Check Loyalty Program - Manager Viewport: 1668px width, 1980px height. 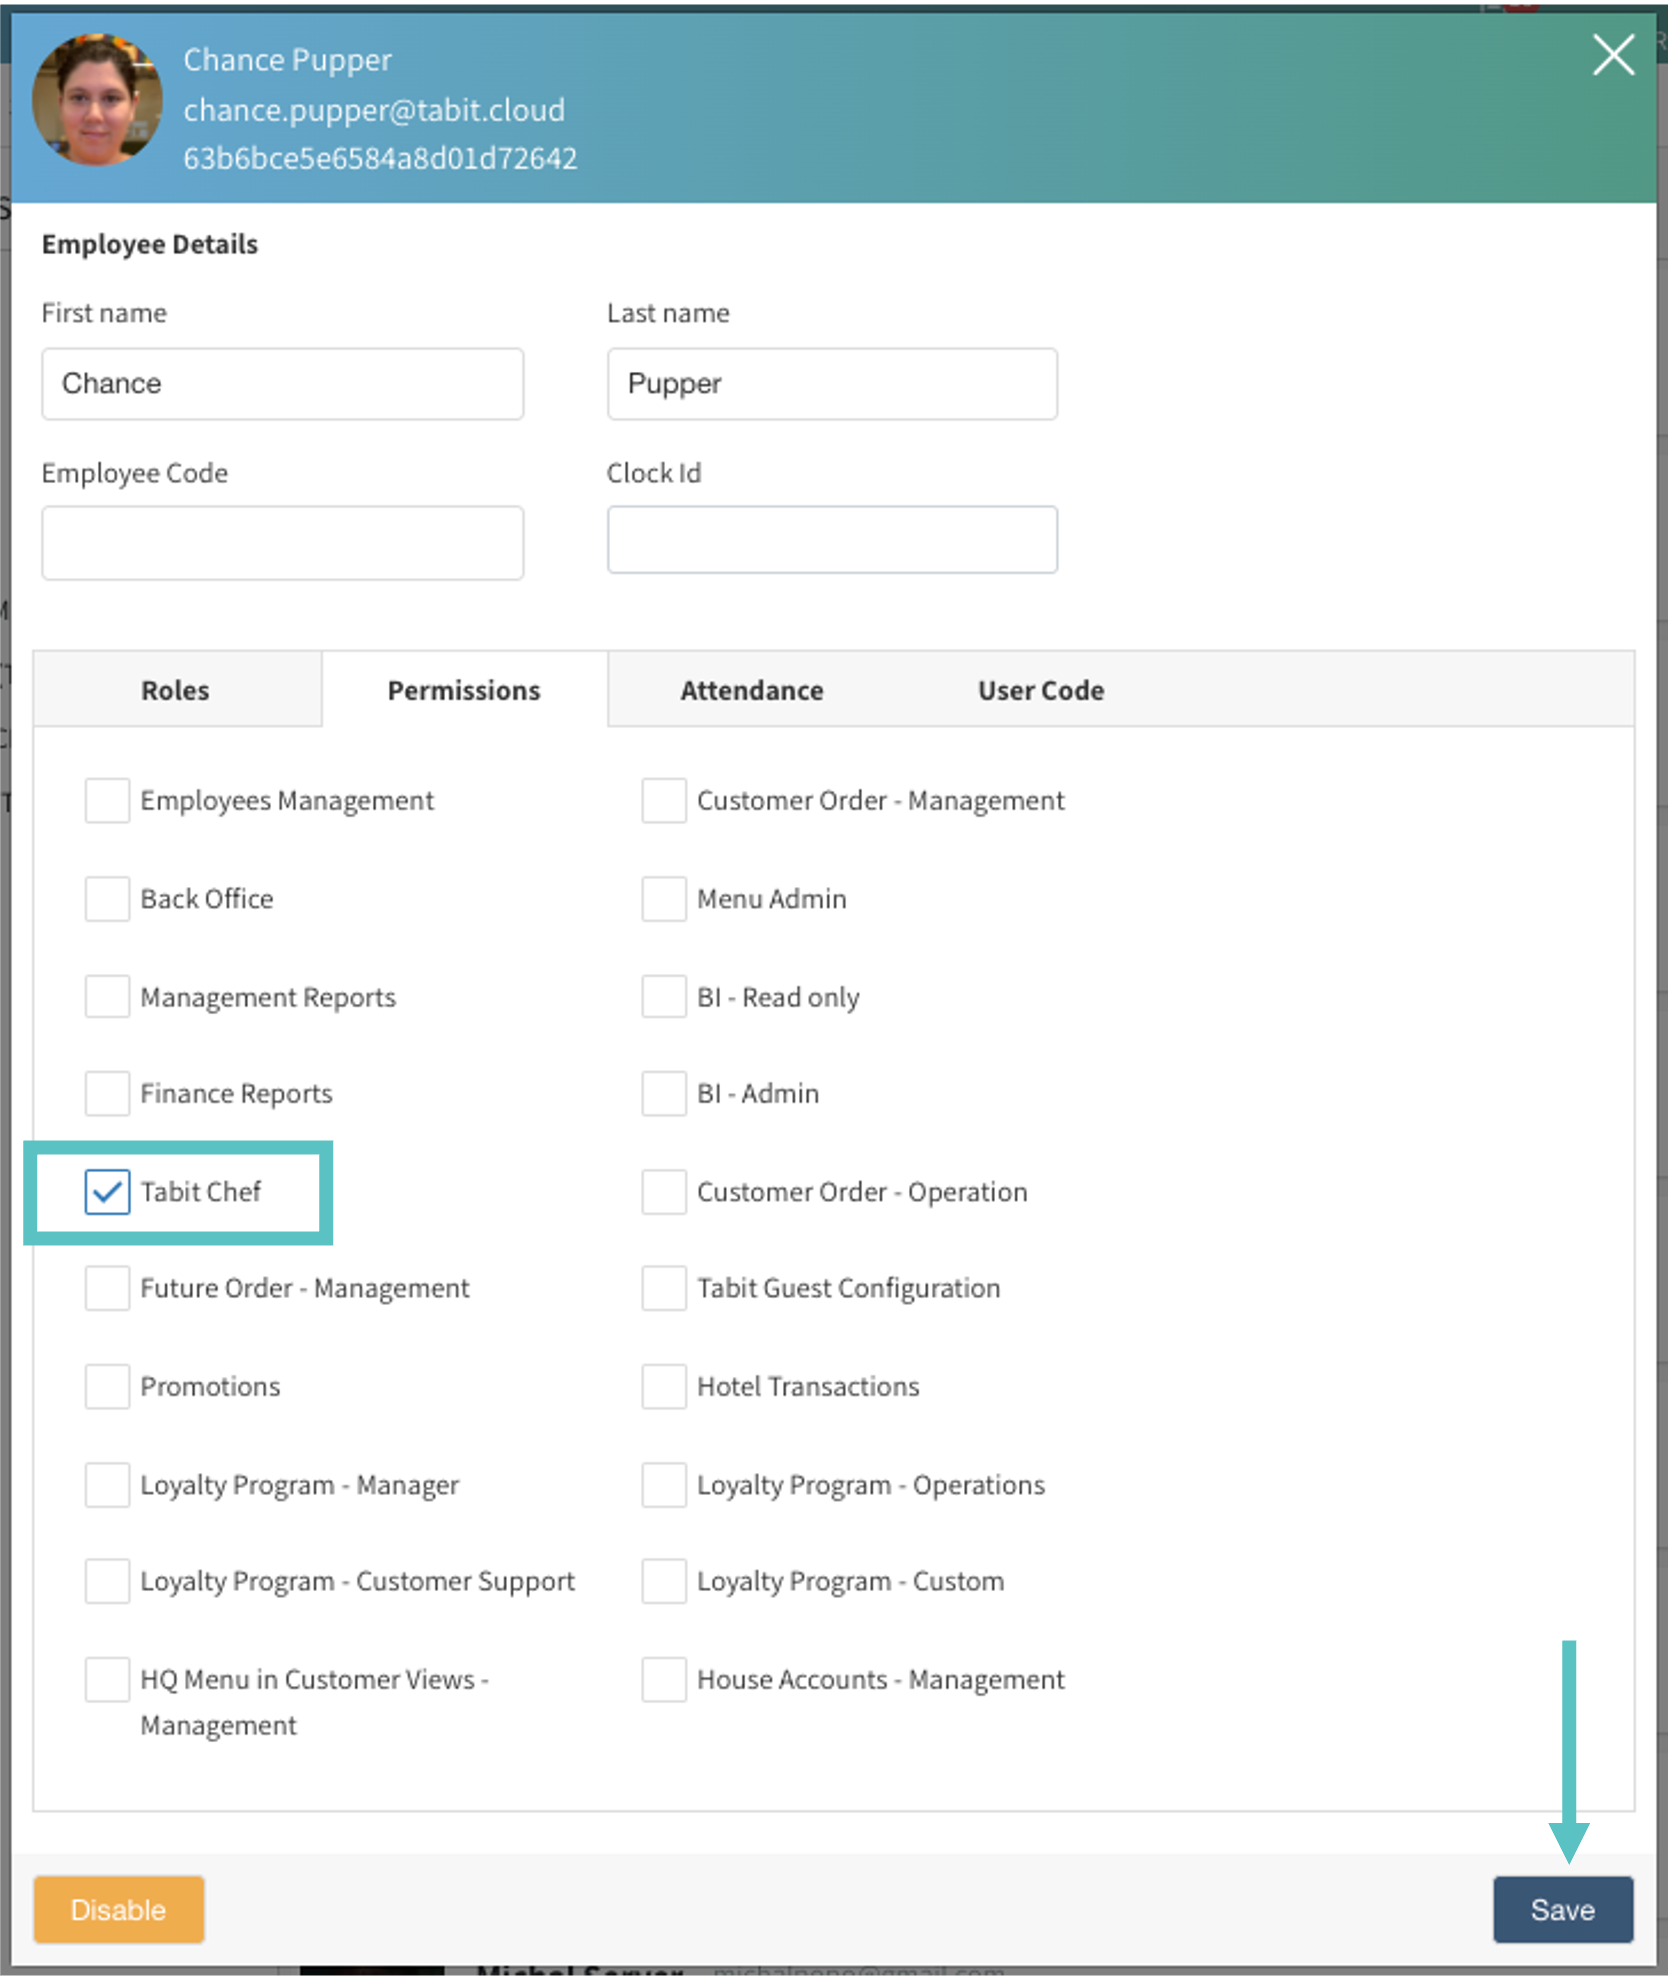[x=107, y=1485]
